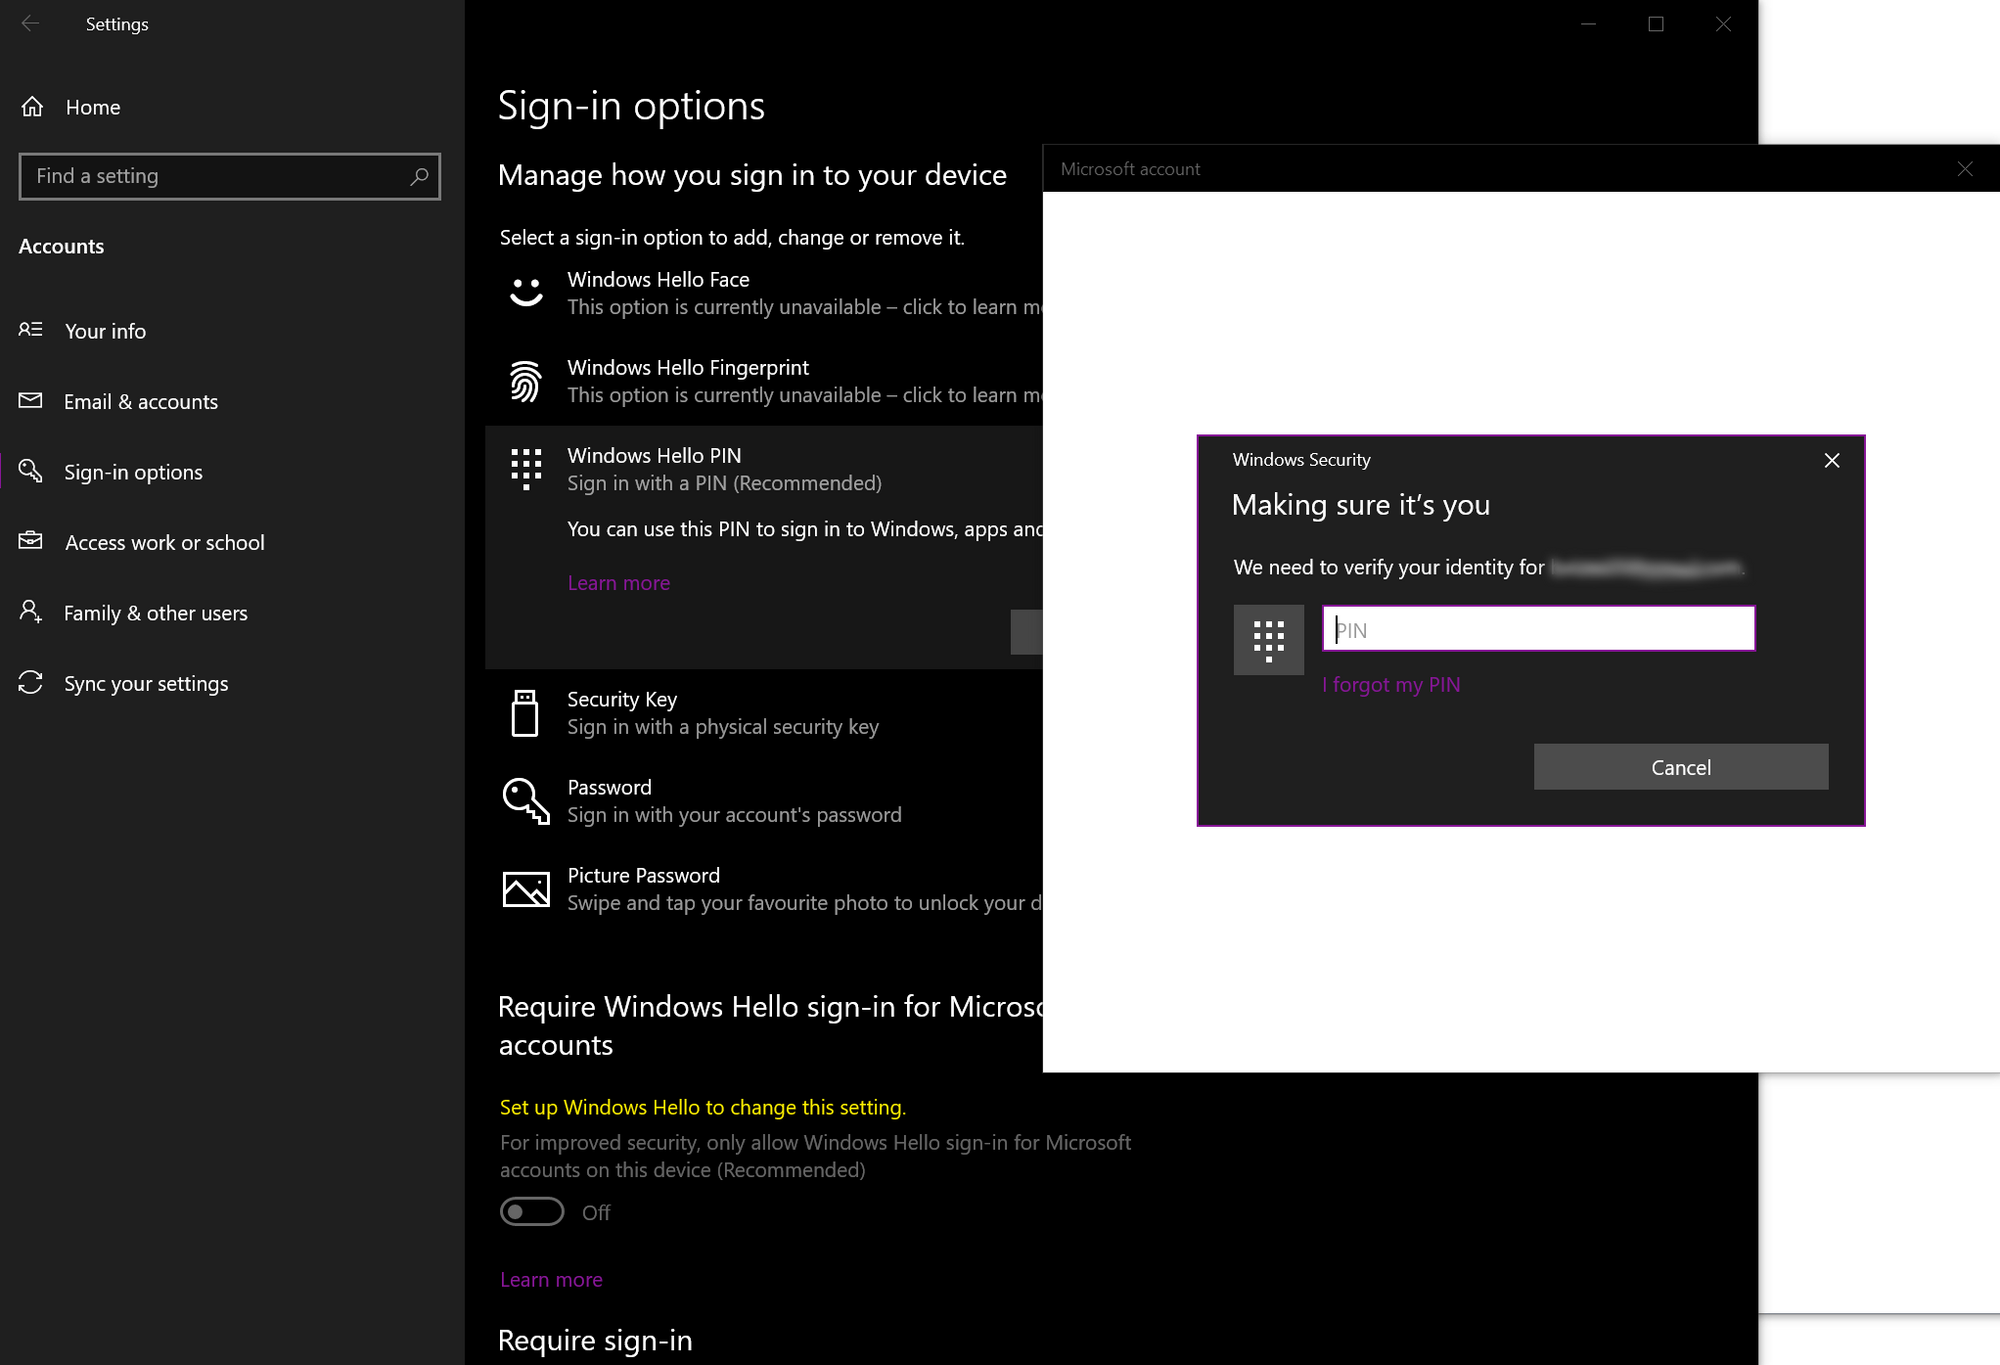Click the back arrow in Settings
The width and height of the screenshot is (2000, 1365).
pos(31,23)
